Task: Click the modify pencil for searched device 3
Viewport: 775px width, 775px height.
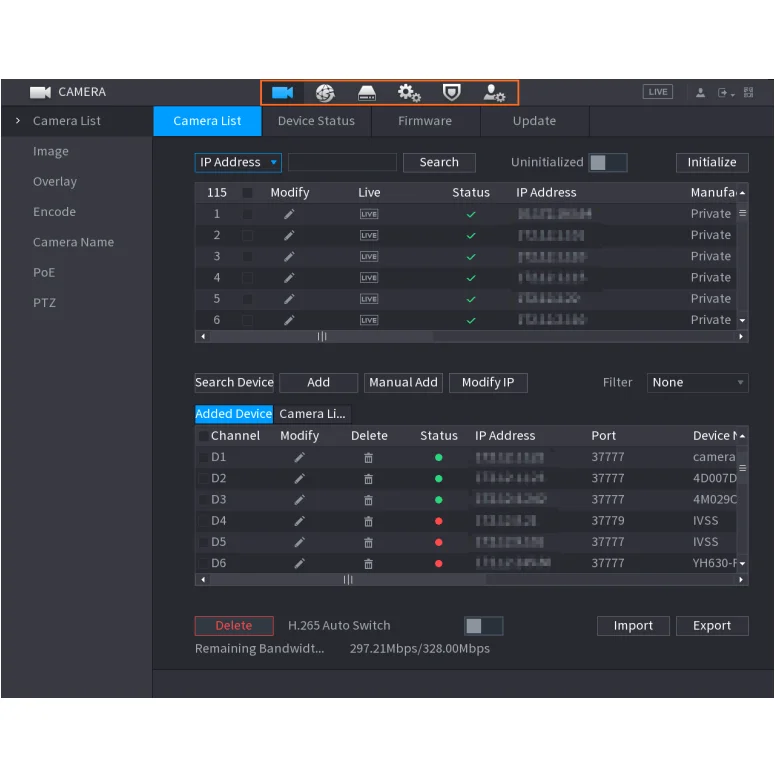Action: point(289,257)
